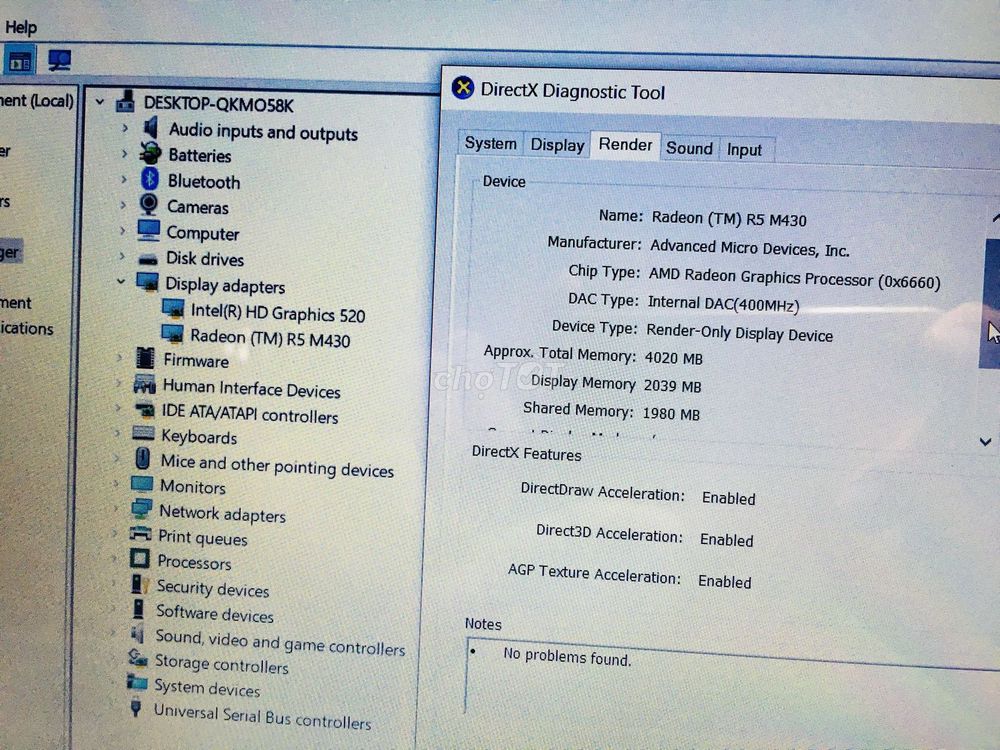This screenshot has height=750, width=1000.
Task: Collapse the DESKTOP-QKMO58K root node
Action: click(x=99, y=101)
